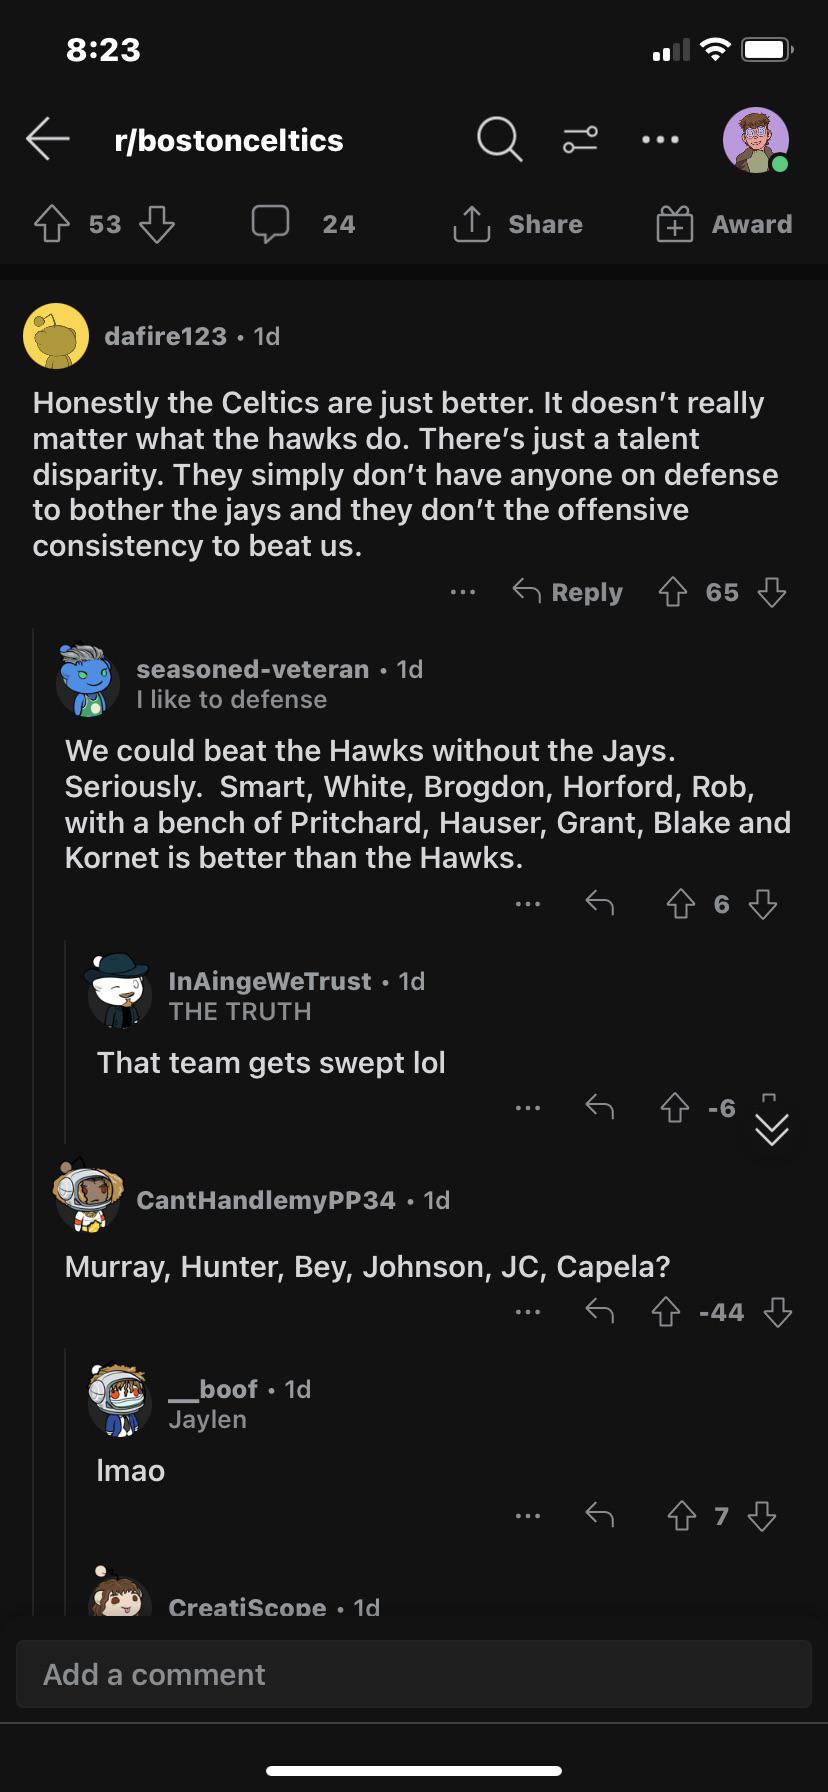Image resolution: width=828 pixels, height=1792 pixels.
Task: Upvote the post with 53 points
Action: click(52, 224)
